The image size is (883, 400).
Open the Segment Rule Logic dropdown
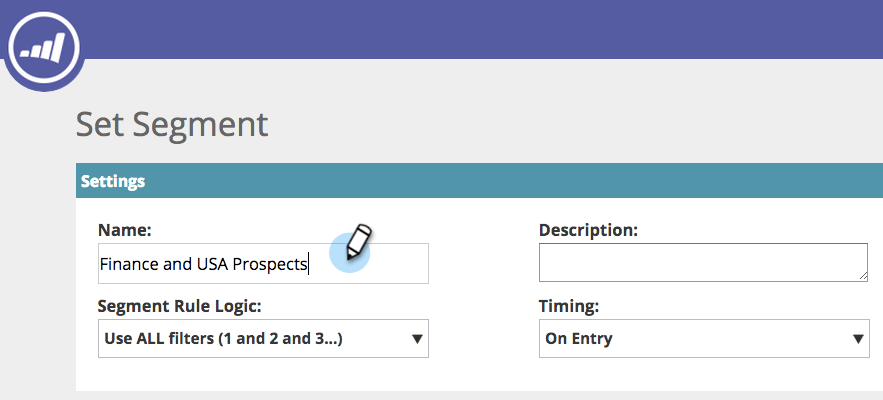pyautogui.click(x=263, y=339)
